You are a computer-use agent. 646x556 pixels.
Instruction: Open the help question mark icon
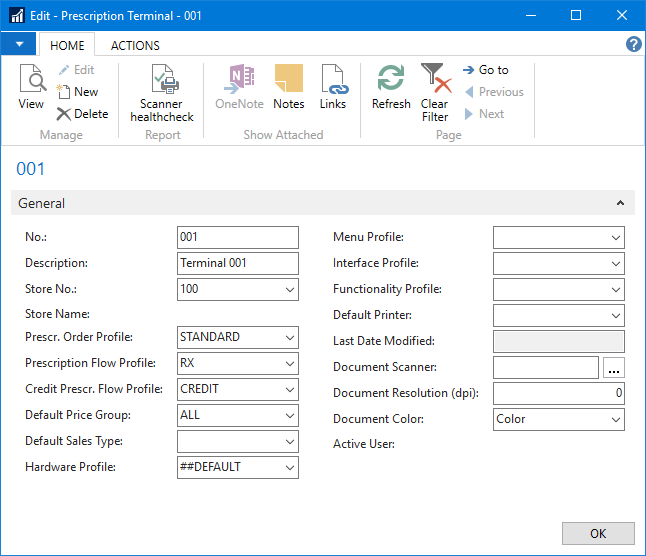point(633,44)
